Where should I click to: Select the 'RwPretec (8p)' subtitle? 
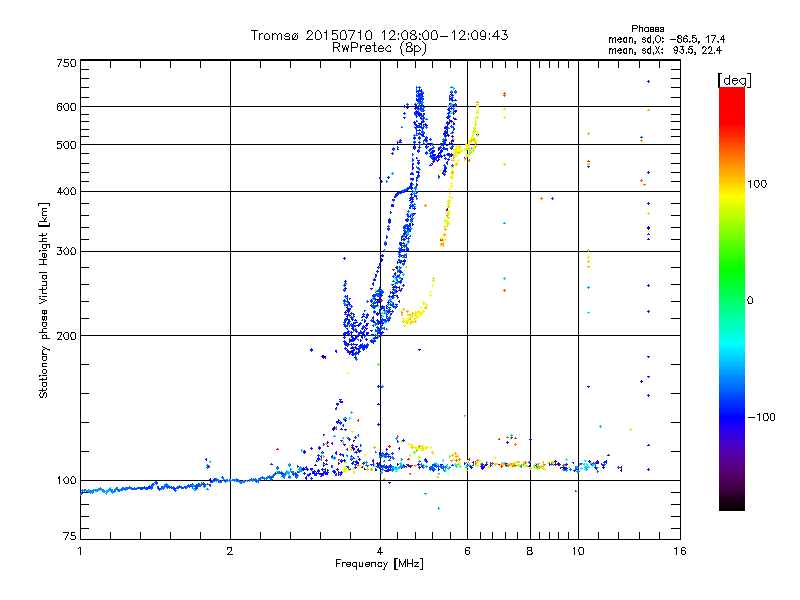click(x=379, y=48)
